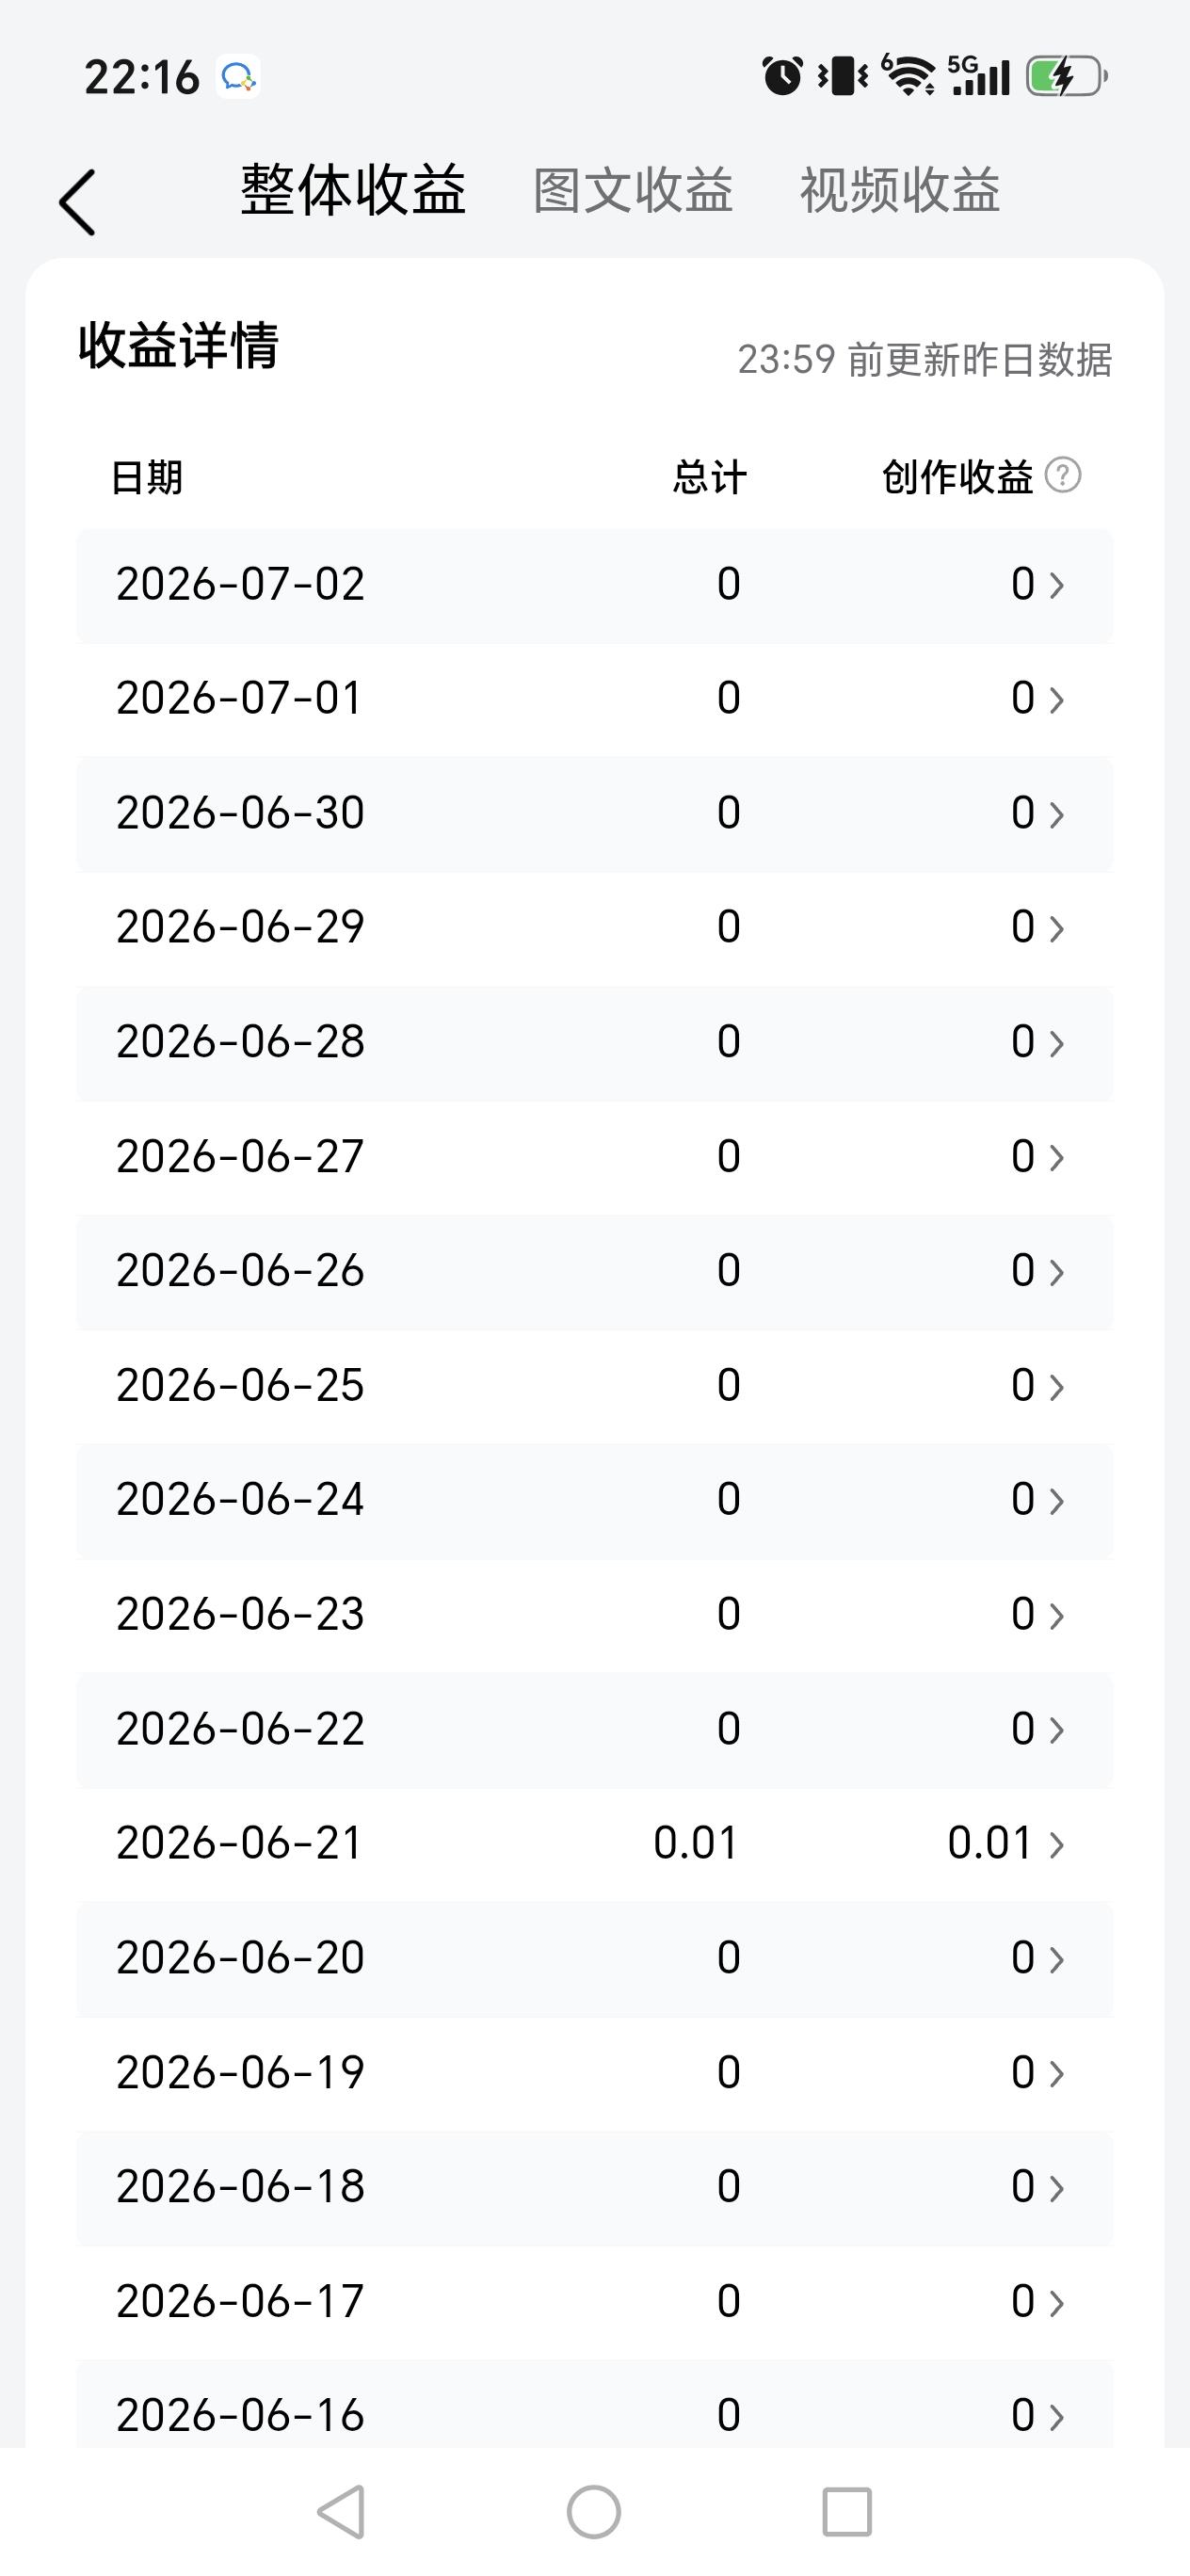
Task: Open recent apps square button
Action: pyautogui.click(x=847, y=2511)
